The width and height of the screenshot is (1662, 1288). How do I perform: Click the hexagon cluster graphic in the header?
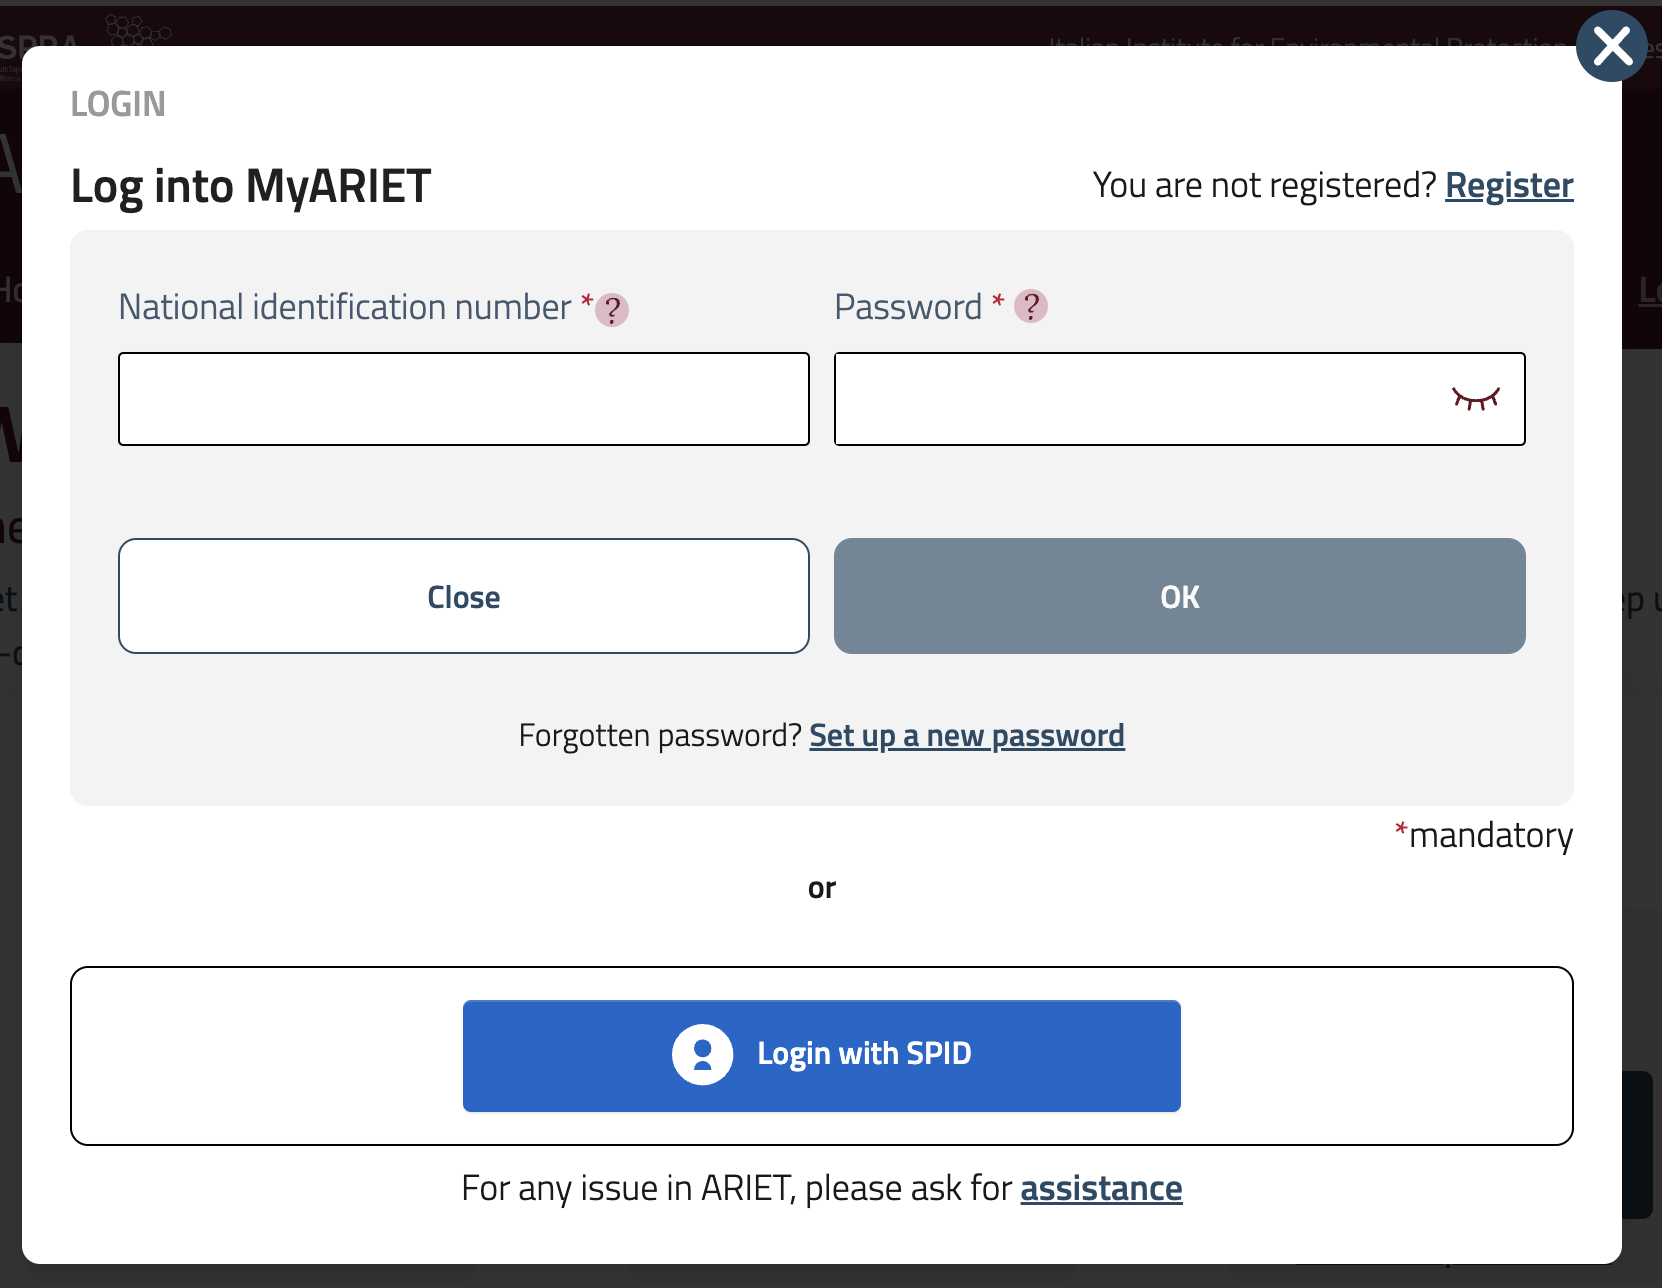(x=135, y=30)
